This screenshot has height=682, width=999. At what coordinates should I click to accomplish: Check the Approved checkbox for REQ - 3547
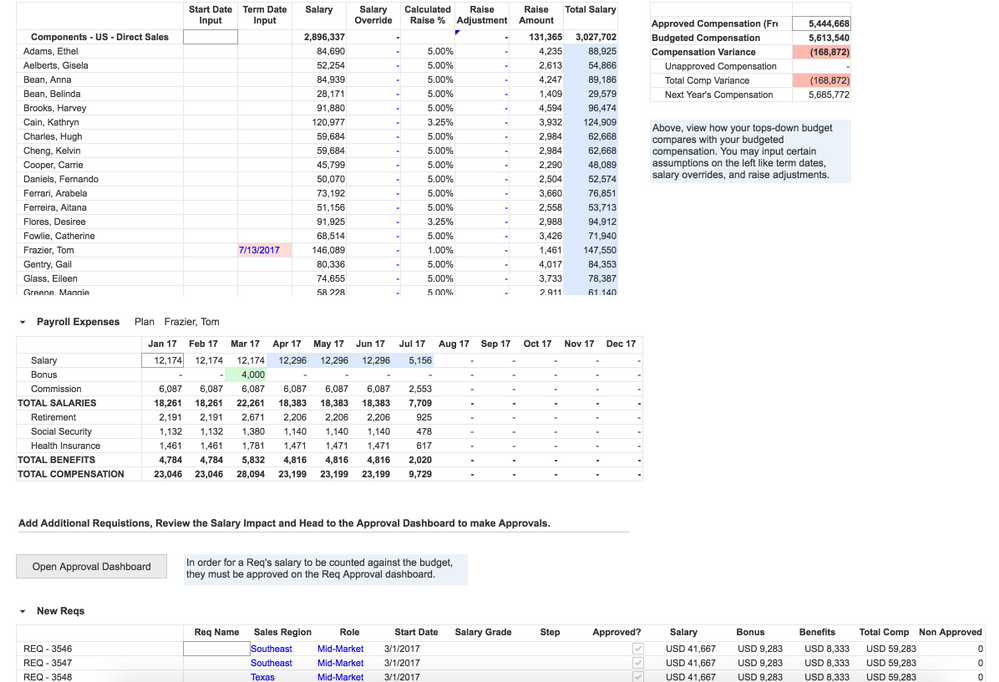[x=638, y=663]
